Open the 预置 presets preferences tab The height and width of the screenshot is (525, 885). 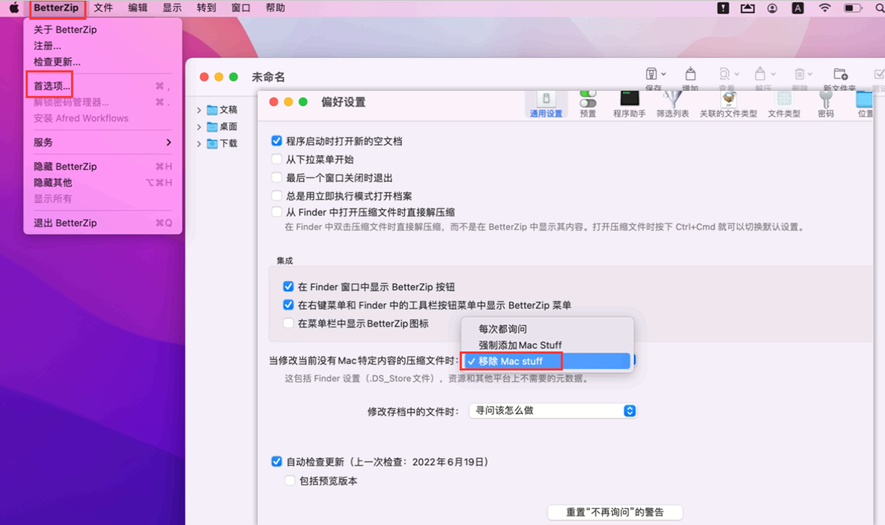pyautogui.click(x=588, y=102)
